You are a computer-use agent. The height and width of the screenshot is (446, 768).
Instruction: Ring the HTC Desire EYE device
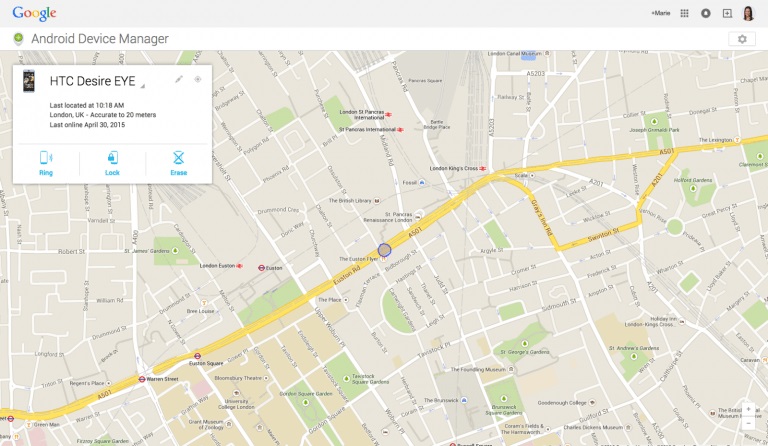coord(46,162)
